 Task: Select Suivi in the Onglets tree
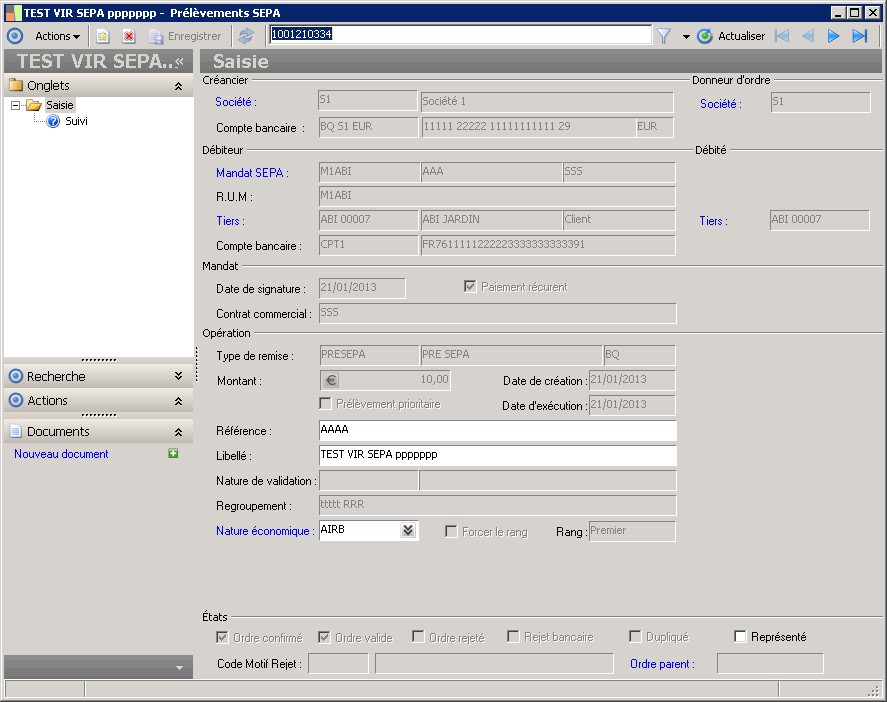pos(76,121)
